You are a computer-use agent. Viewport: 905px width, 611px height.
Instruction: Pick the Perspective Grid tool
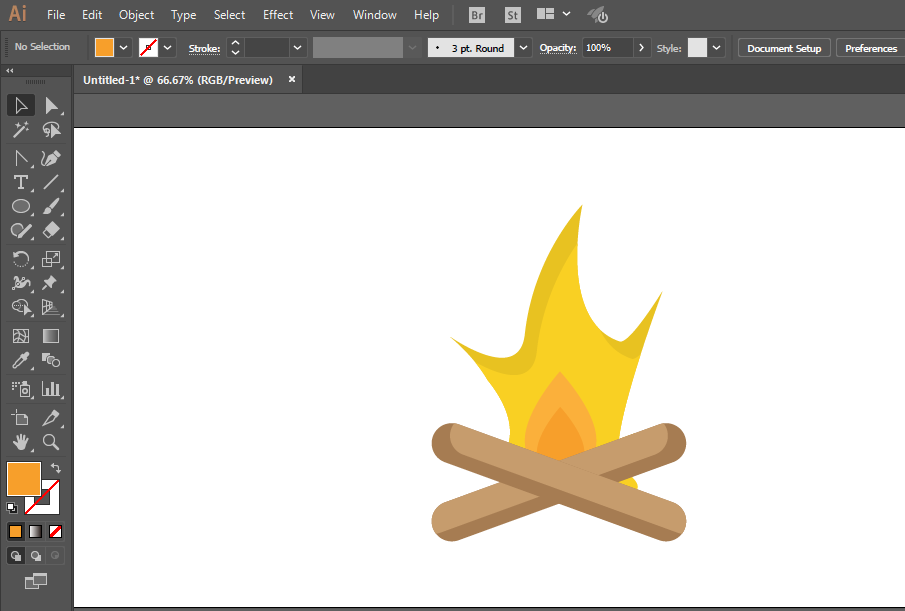point(51,308)
